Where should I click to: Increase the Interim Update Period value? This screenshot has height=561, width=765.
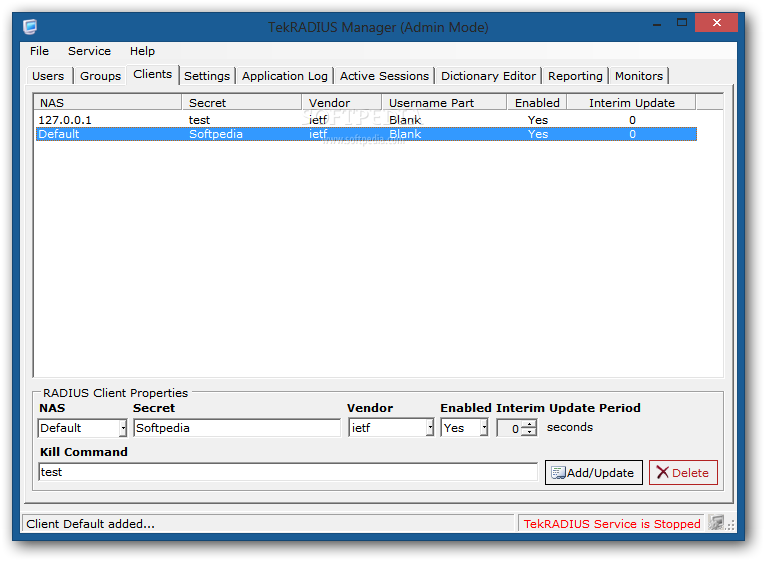click(x=530, y=424)
